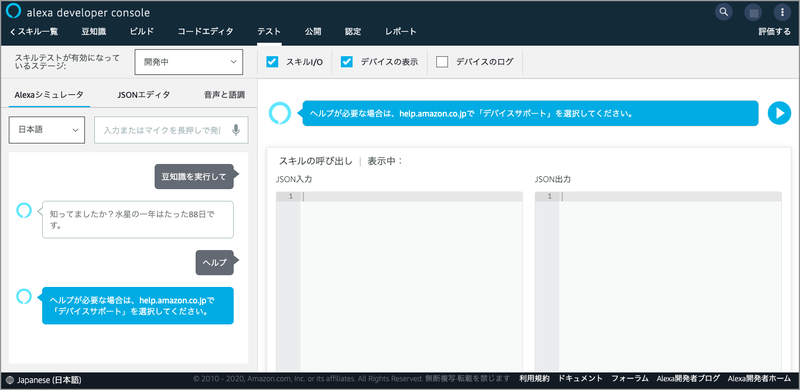Open the 豆知識 tab
The height and width of the screenshot is (390, 800).
tap(94, 32)
